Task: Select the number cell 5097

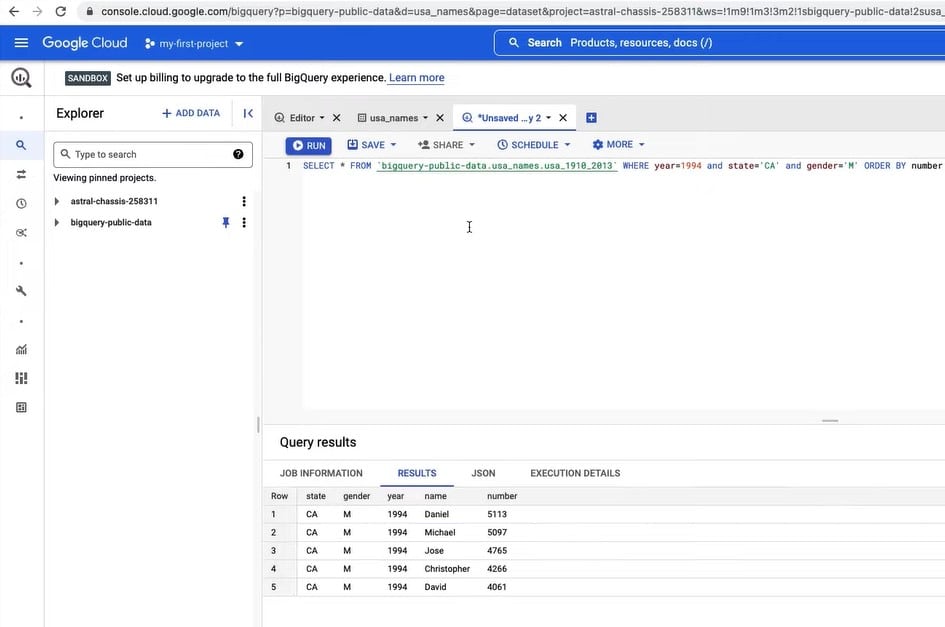Action: [x=497, y=532]
